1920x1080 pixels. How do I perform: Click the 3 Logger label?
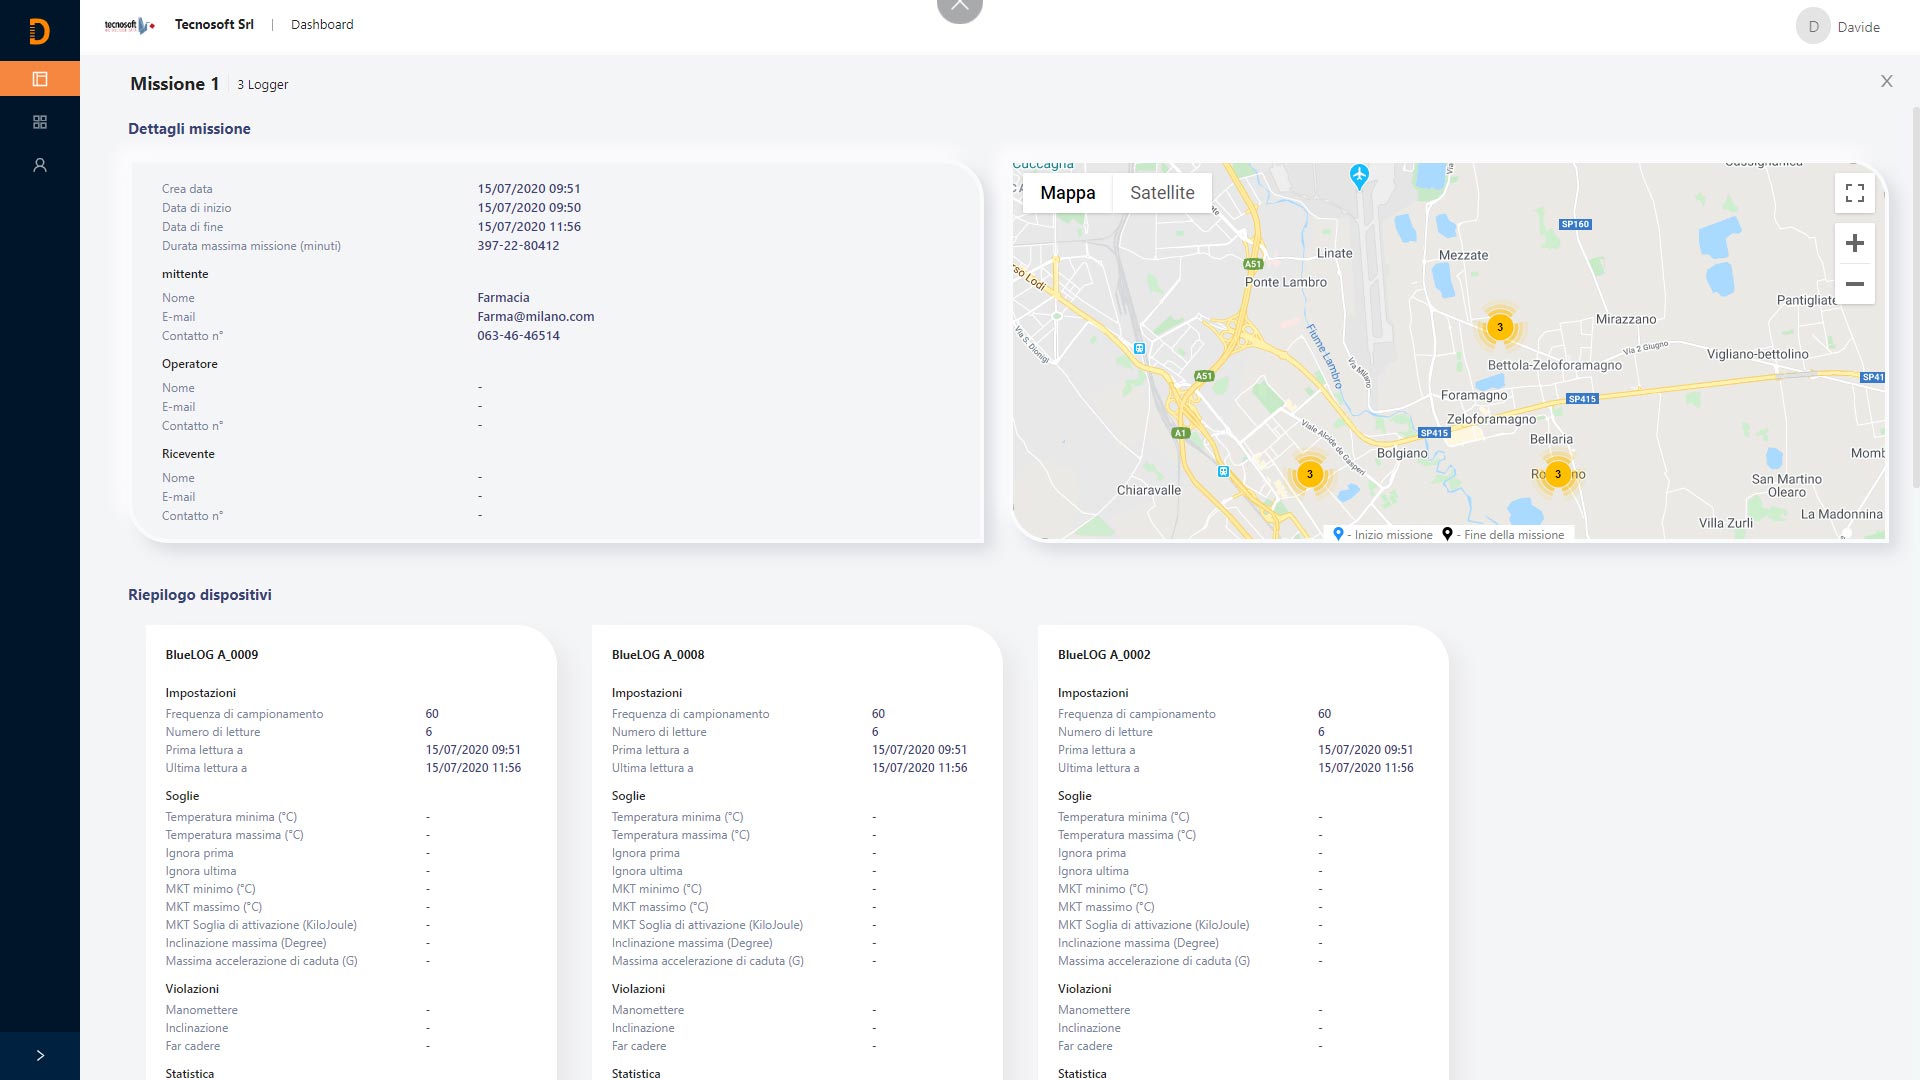pyautogui.click(x=262, y=84)
